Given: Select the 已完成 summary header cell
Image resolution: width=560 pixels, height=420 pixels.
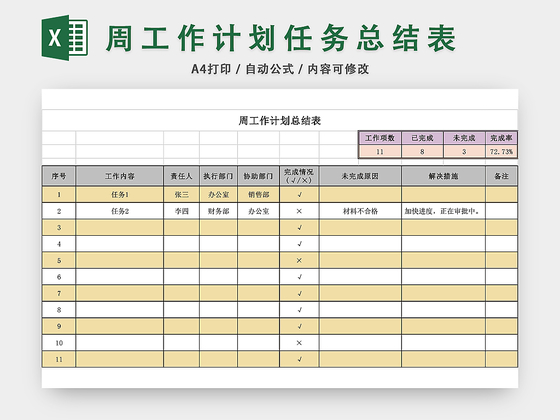Looking at the screenshot, I should tap(422, 138).
